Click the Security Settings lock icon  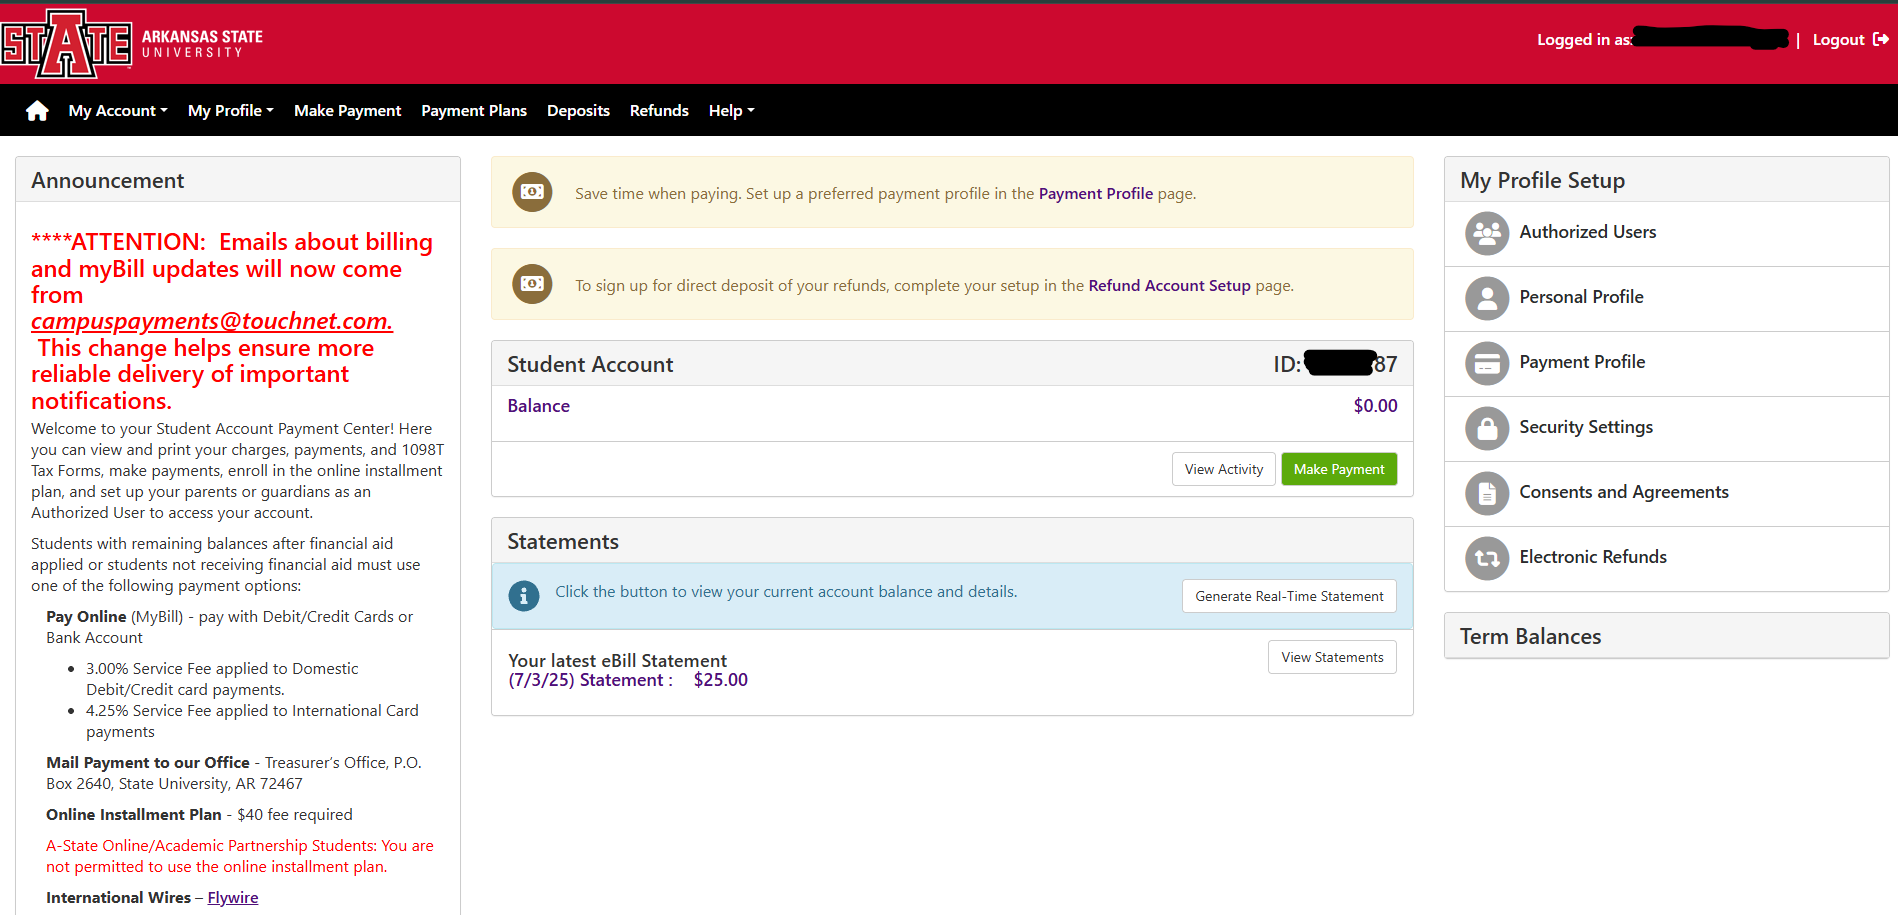point(1487,428)
